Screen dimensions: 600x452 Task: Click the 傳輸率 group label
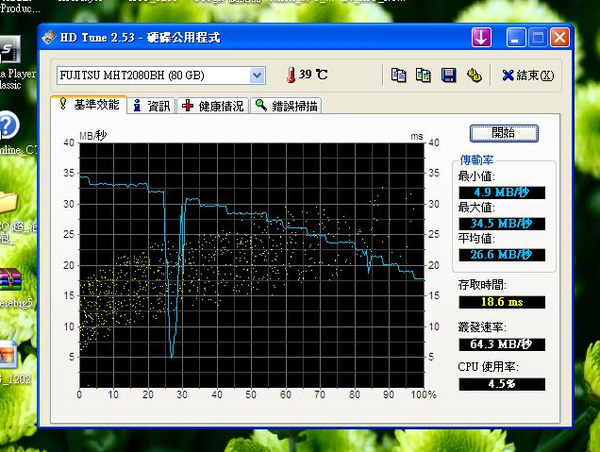click(x=476, y=160)
